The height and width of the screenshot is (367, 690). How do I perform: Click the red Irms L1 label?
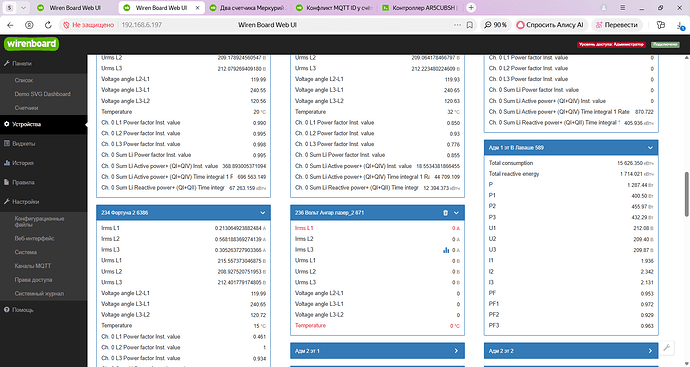tap(304, 228)
